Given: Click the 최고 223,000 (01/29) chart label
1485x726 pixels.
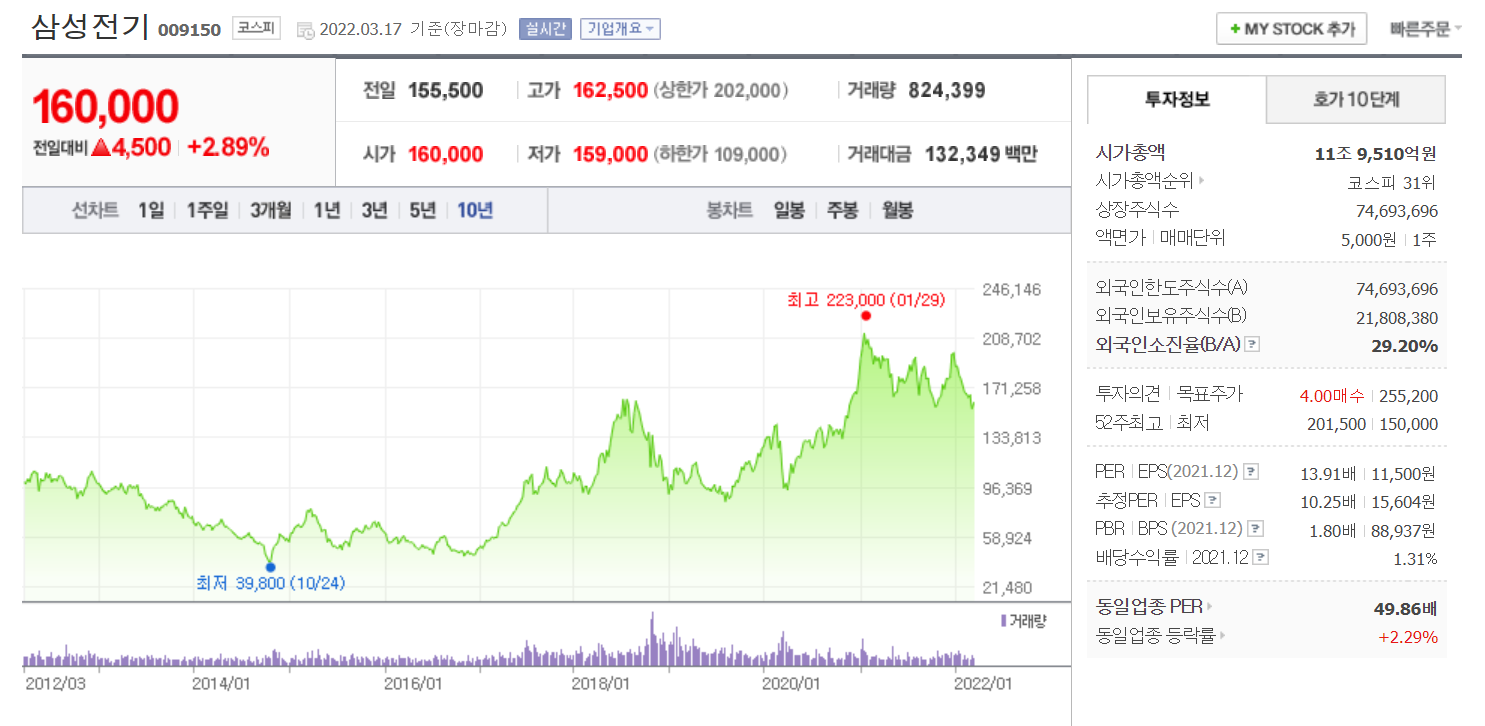Looking at the screenshot, I should coord(866,299).
